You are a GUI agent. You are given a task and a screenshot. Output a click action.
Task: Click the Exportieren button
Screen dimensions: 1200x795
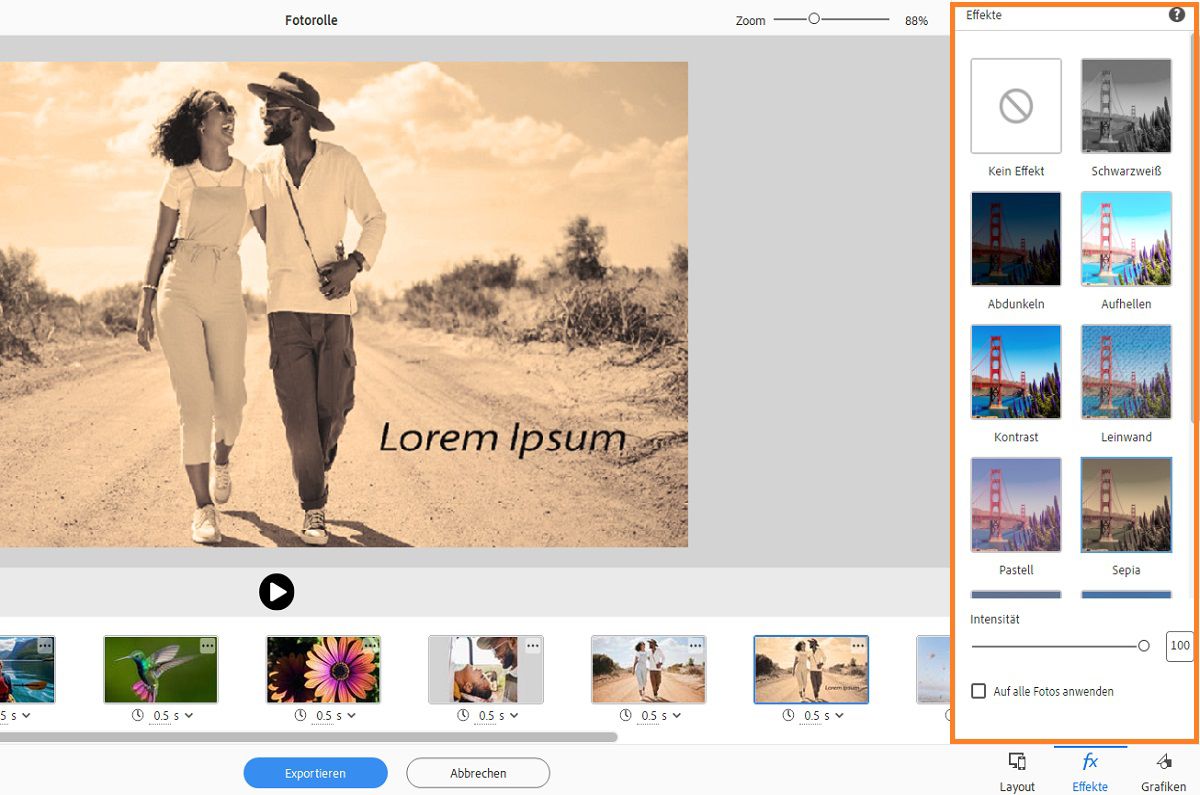coord(315,773)
